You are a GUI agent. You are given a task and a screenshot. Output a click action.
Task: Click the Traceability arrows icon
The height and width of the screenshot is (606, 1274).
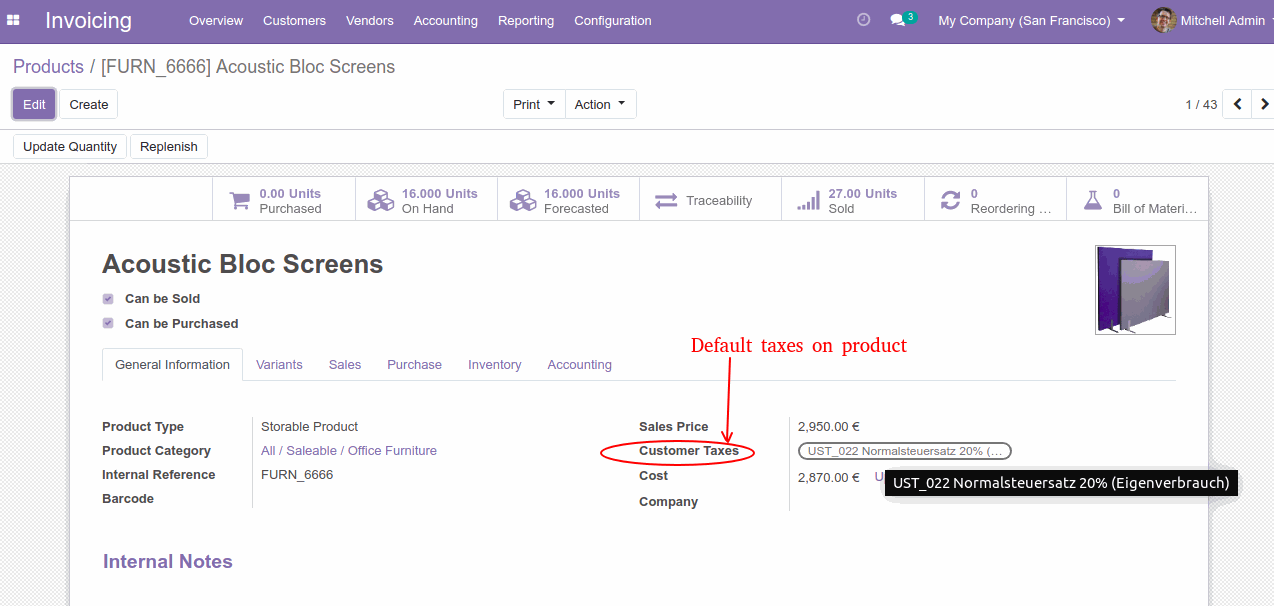[x=666, y=201]
